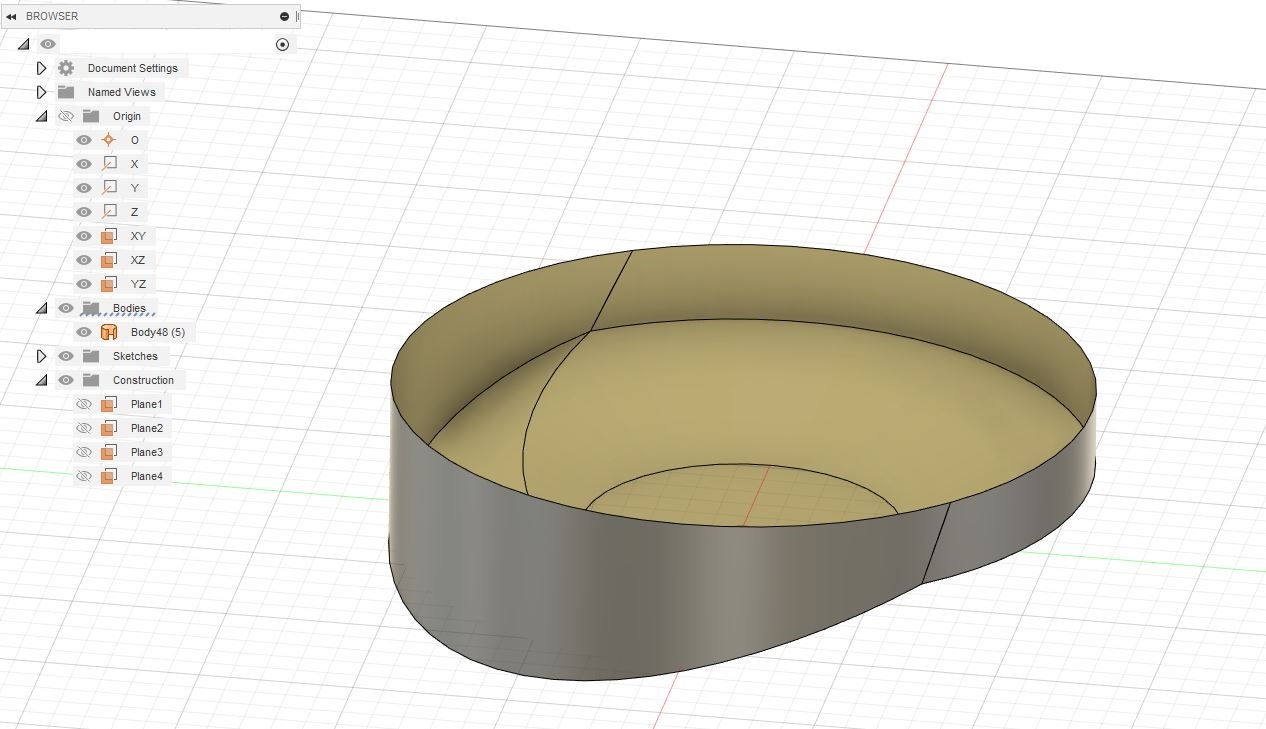Click the Named Views folder icon
The image size is (1266, 729).
[66, 92]
